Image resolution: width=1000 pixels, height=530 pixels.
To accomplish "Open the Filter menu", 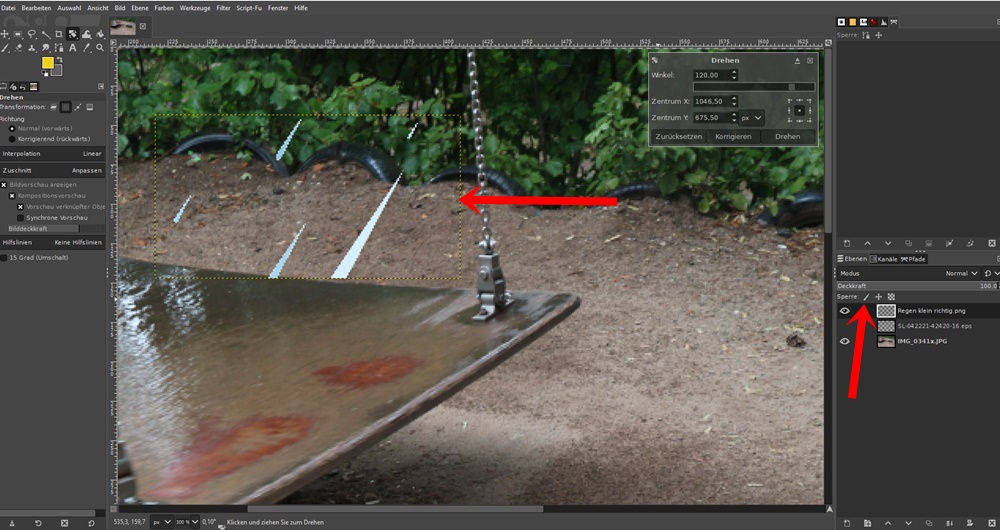I will (223, 7).
